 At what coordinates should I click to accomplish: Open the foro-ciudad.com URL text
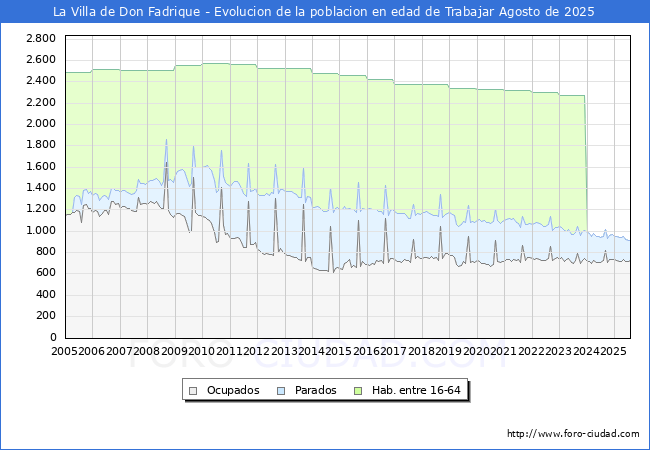[x=573, y=434]
